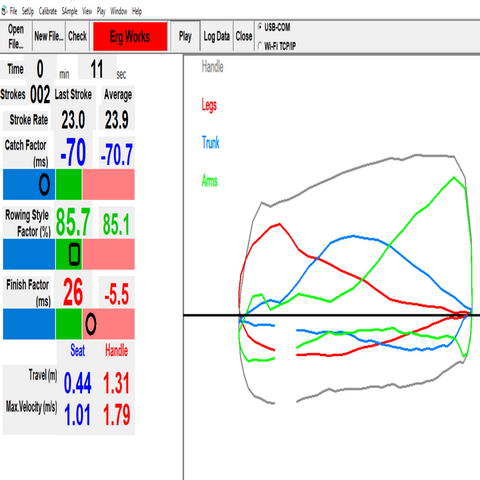The width and height of the screenshot is (480, 480).
Task: Click the New File button
Action: pos(49,36)
